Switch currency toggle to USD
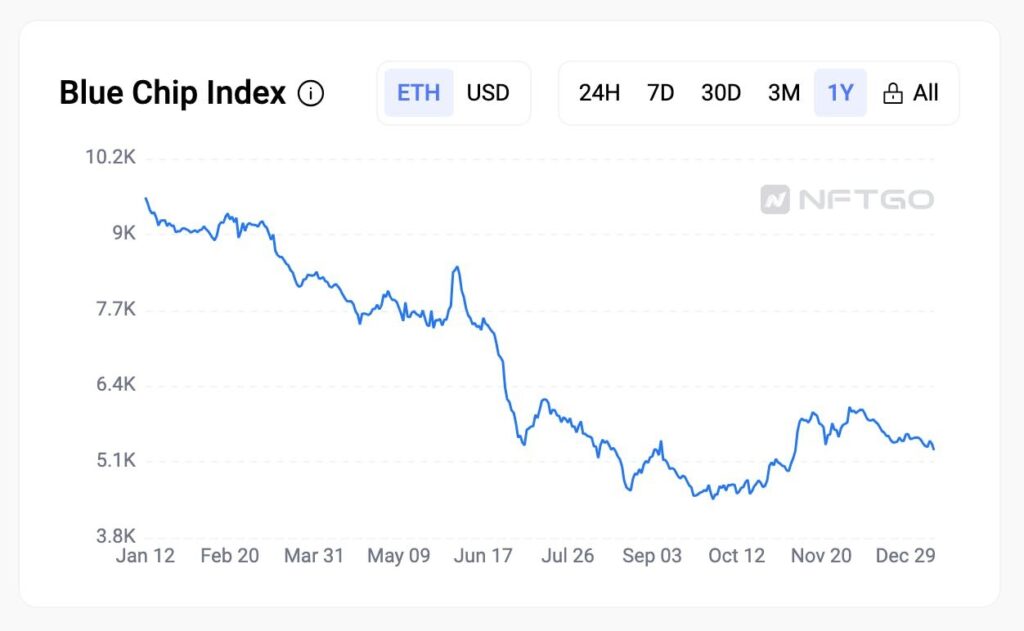 (x=488, y=93)
